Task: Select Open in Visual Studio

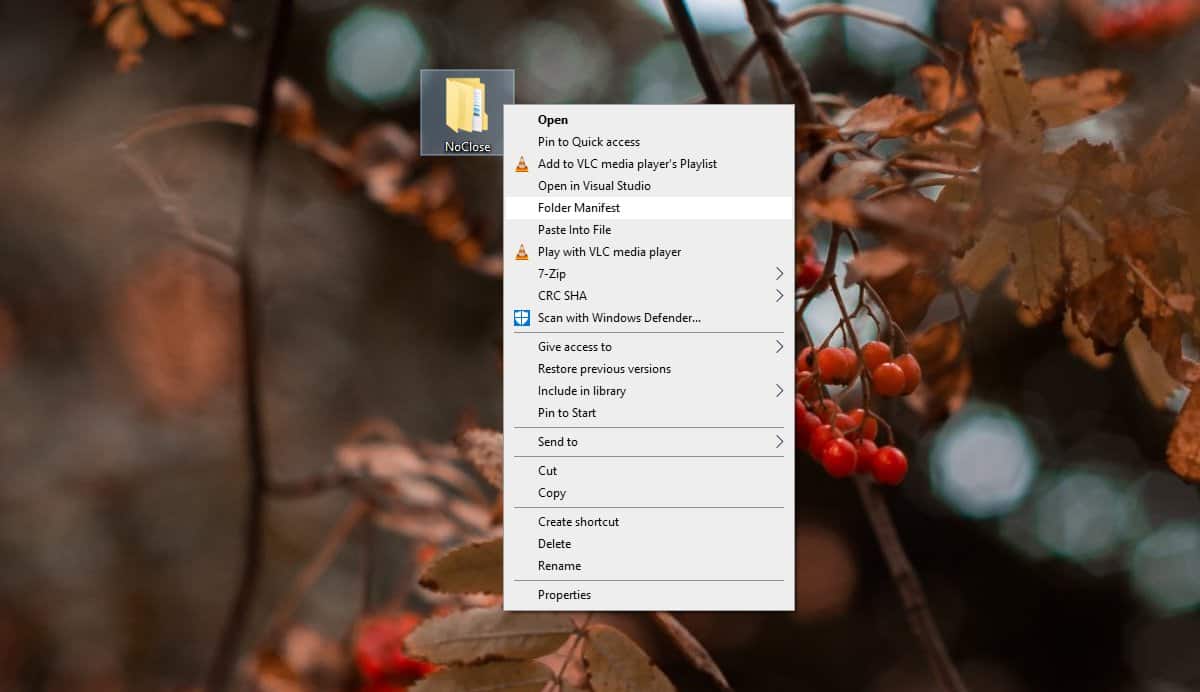Action: click(649, 186)
